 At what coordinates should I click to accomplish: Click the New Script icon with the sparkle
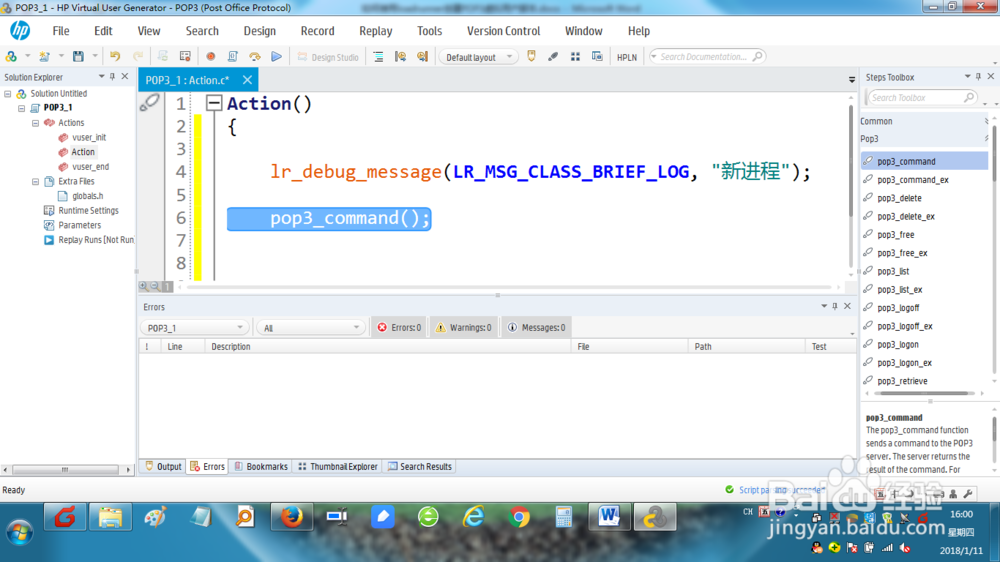[x=44, y=57]
